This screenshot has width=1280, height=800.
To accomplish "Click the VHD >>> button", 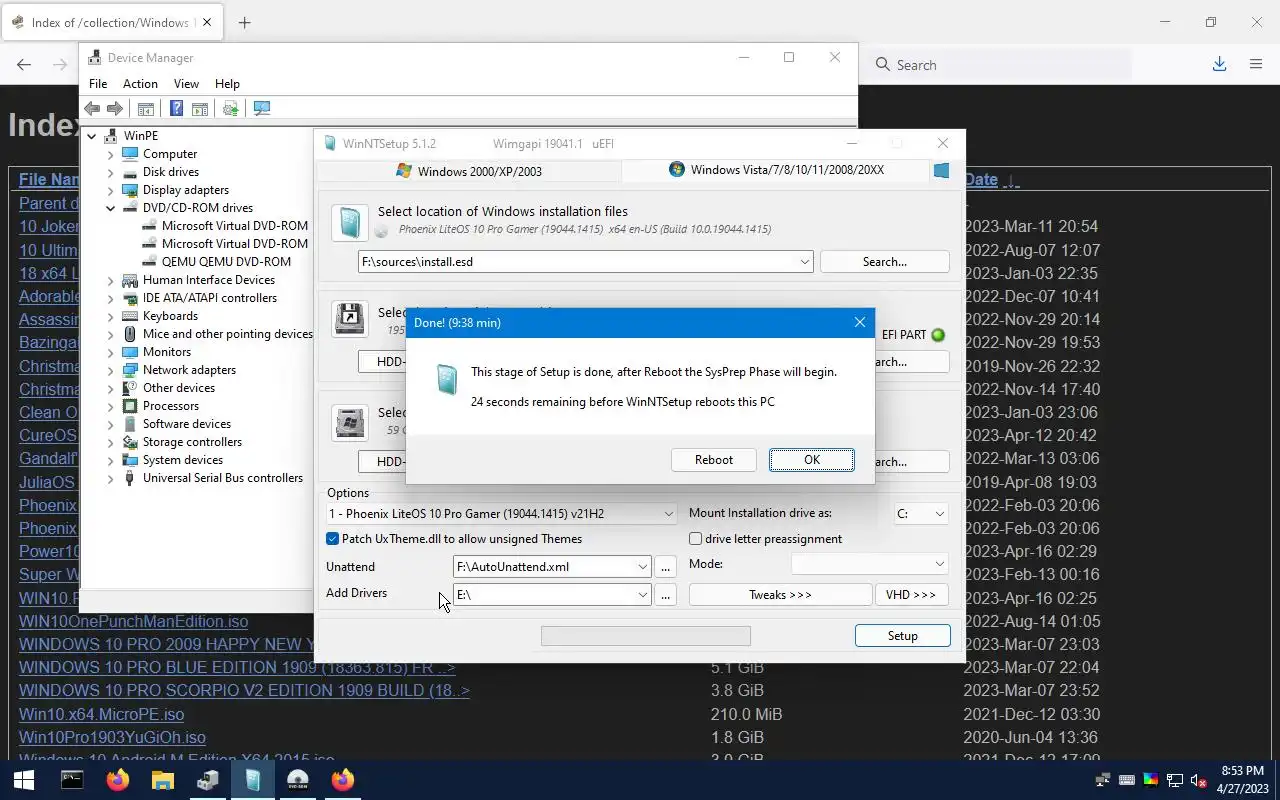I will 911,595.
